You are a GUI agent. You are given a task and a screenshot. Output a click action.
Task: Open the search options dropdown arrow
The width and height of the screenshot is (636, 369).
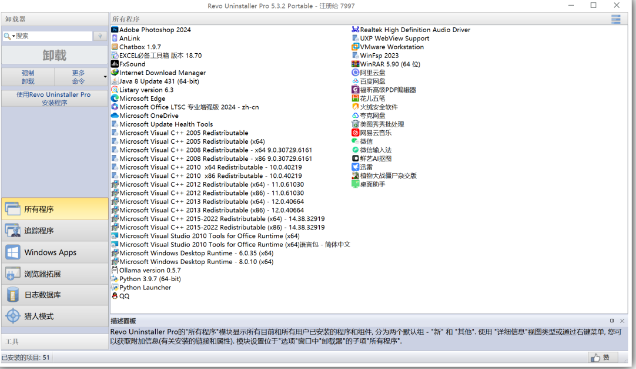[13, 36]
